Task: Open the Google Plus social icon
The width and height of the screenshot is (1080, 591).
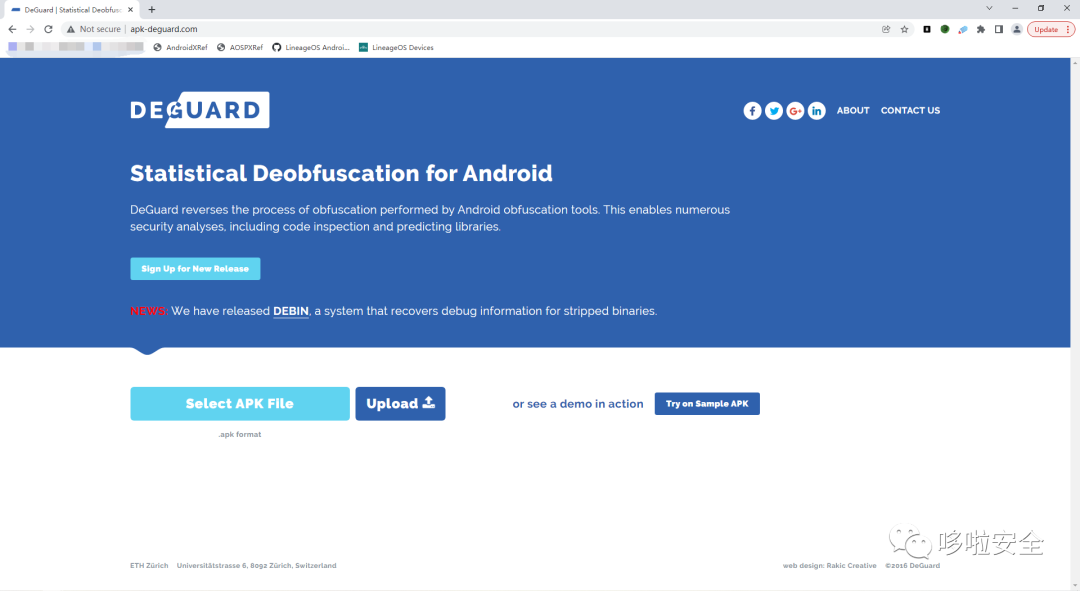Action: (x=795, y=111)
